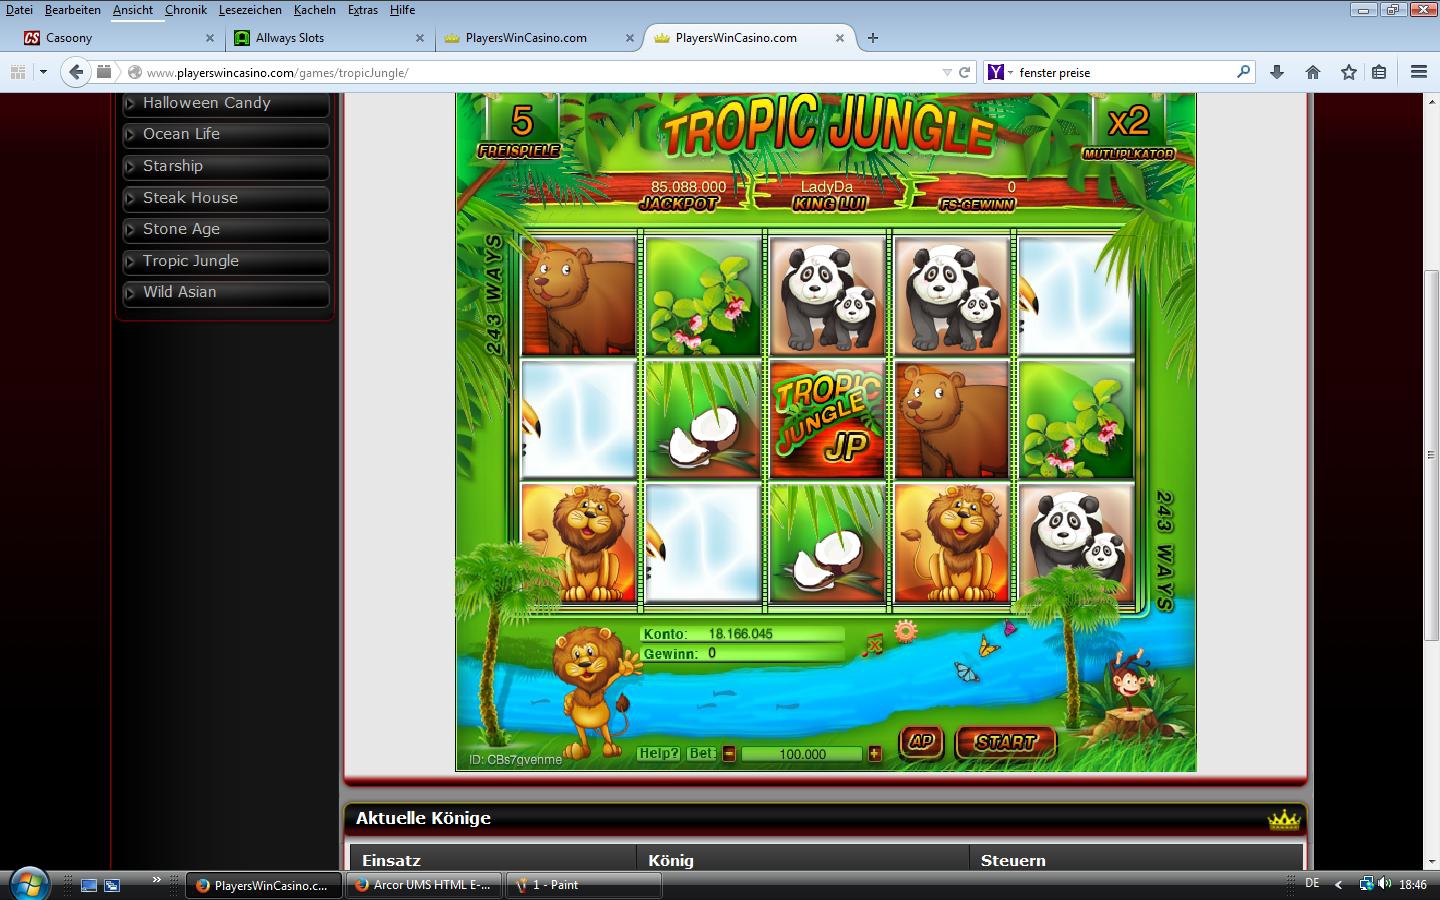Expand Tropic Jungle game entry
Screen dimensions: 1440x900
(x=226, y=261)
